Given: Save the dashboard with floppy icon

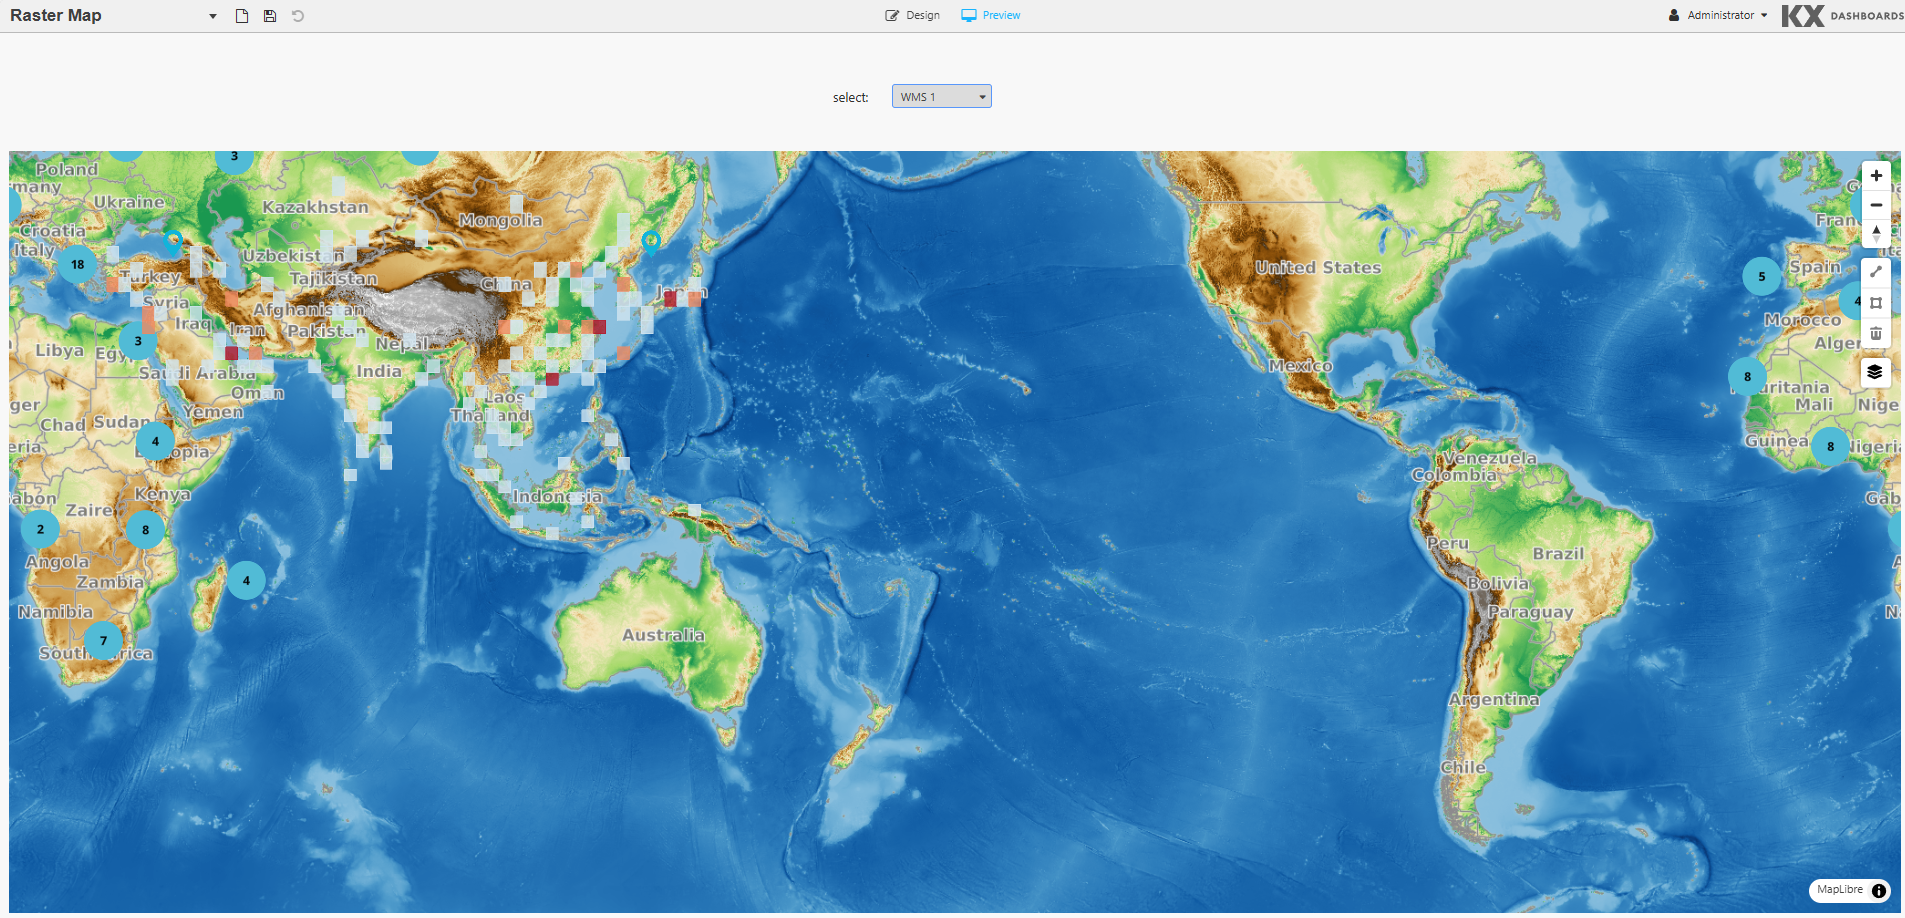Looking at the screenshot, I should pyautogui.click(x=270, y=16).
